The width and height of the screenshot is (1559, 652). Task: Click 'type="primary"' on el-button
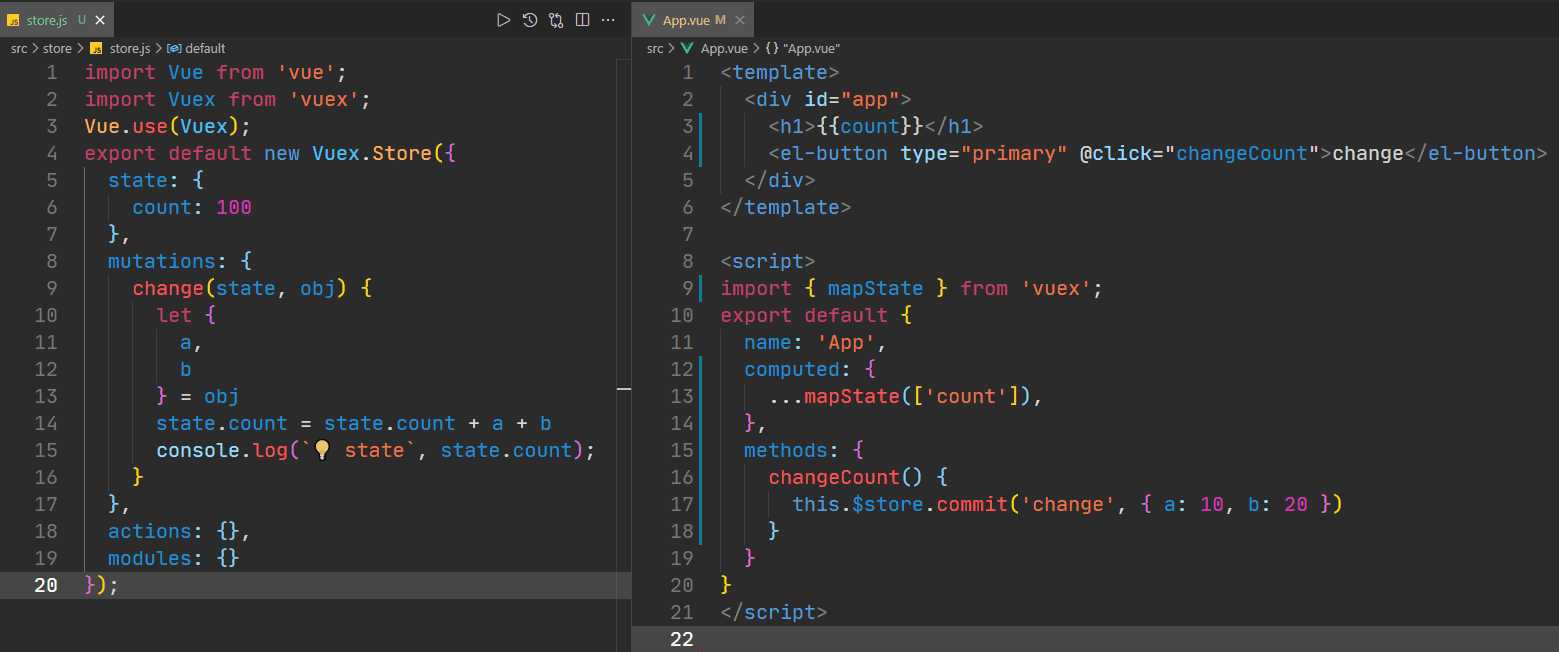pos(984,153)
